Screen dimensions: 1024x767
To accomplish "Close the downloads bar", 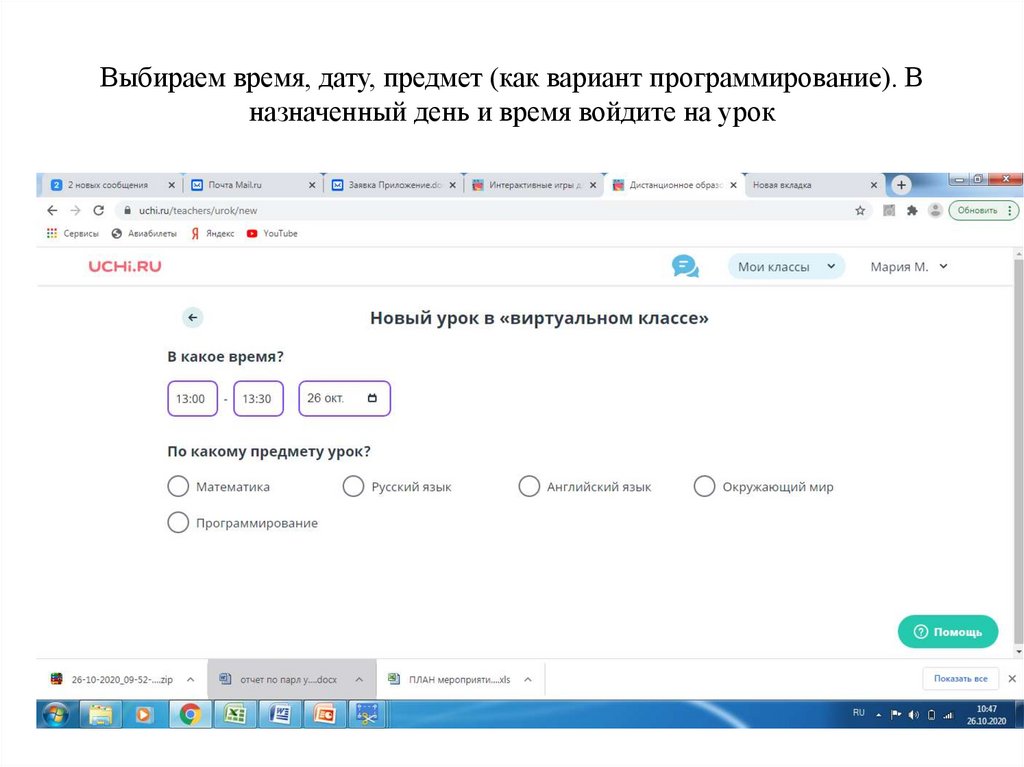I will (1012, 678).
